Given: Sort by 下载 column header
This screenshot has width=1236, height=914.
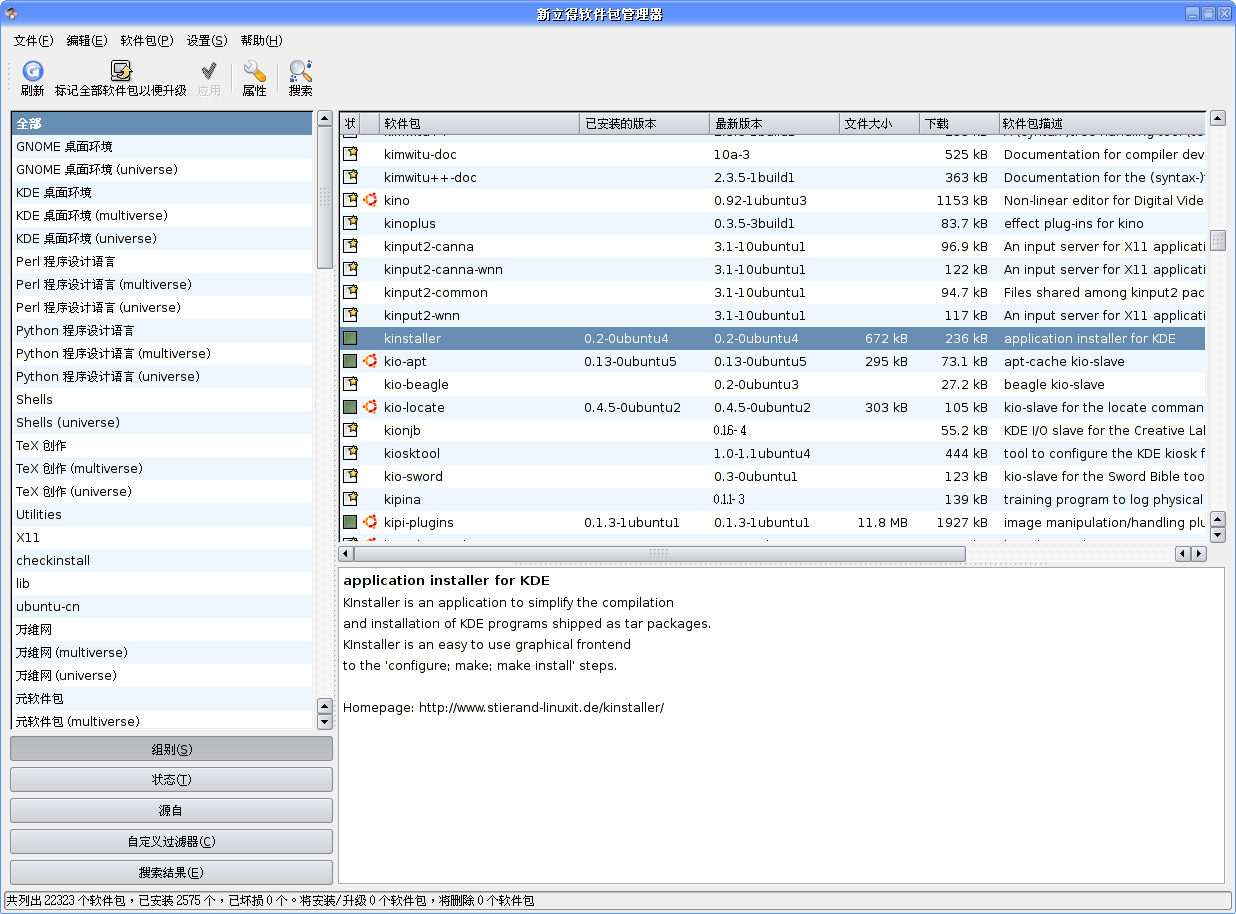Looking at the screenshot, I should coord(959,124).
